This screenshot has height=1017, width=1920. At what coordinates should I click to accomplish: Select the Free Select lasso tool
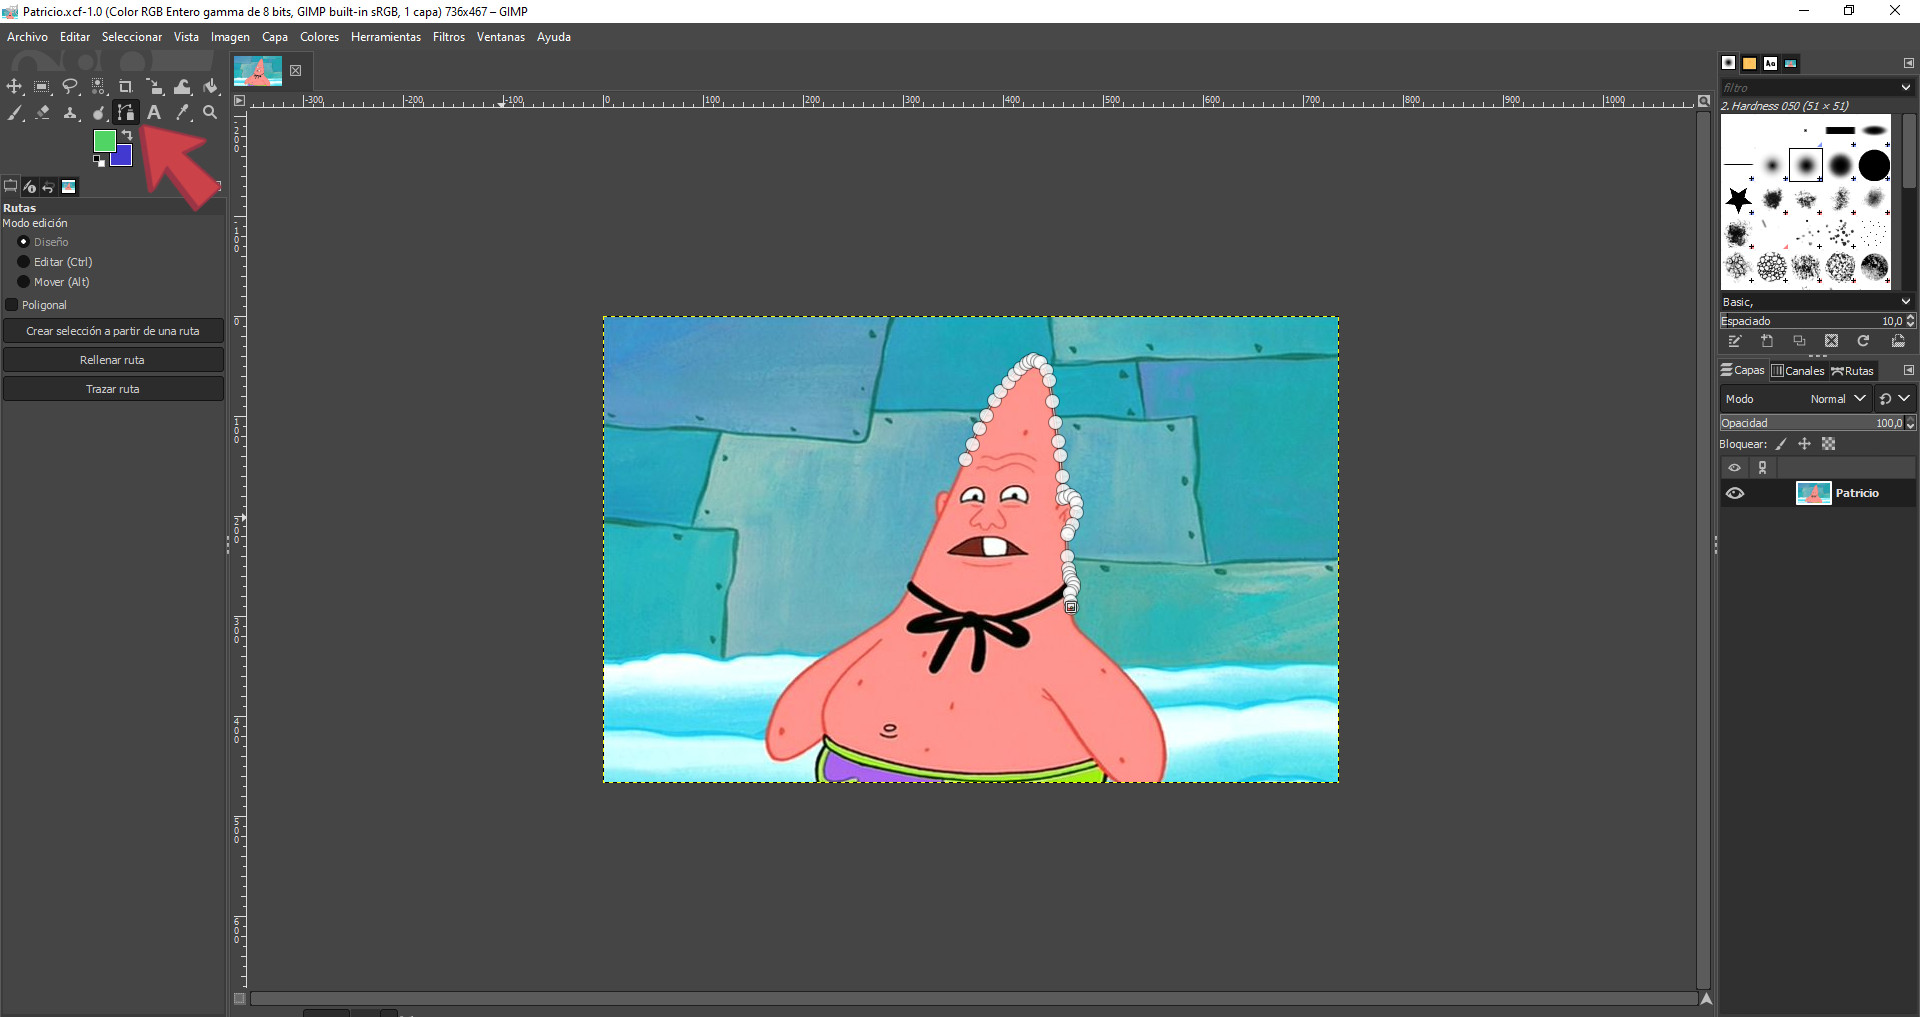70,87
